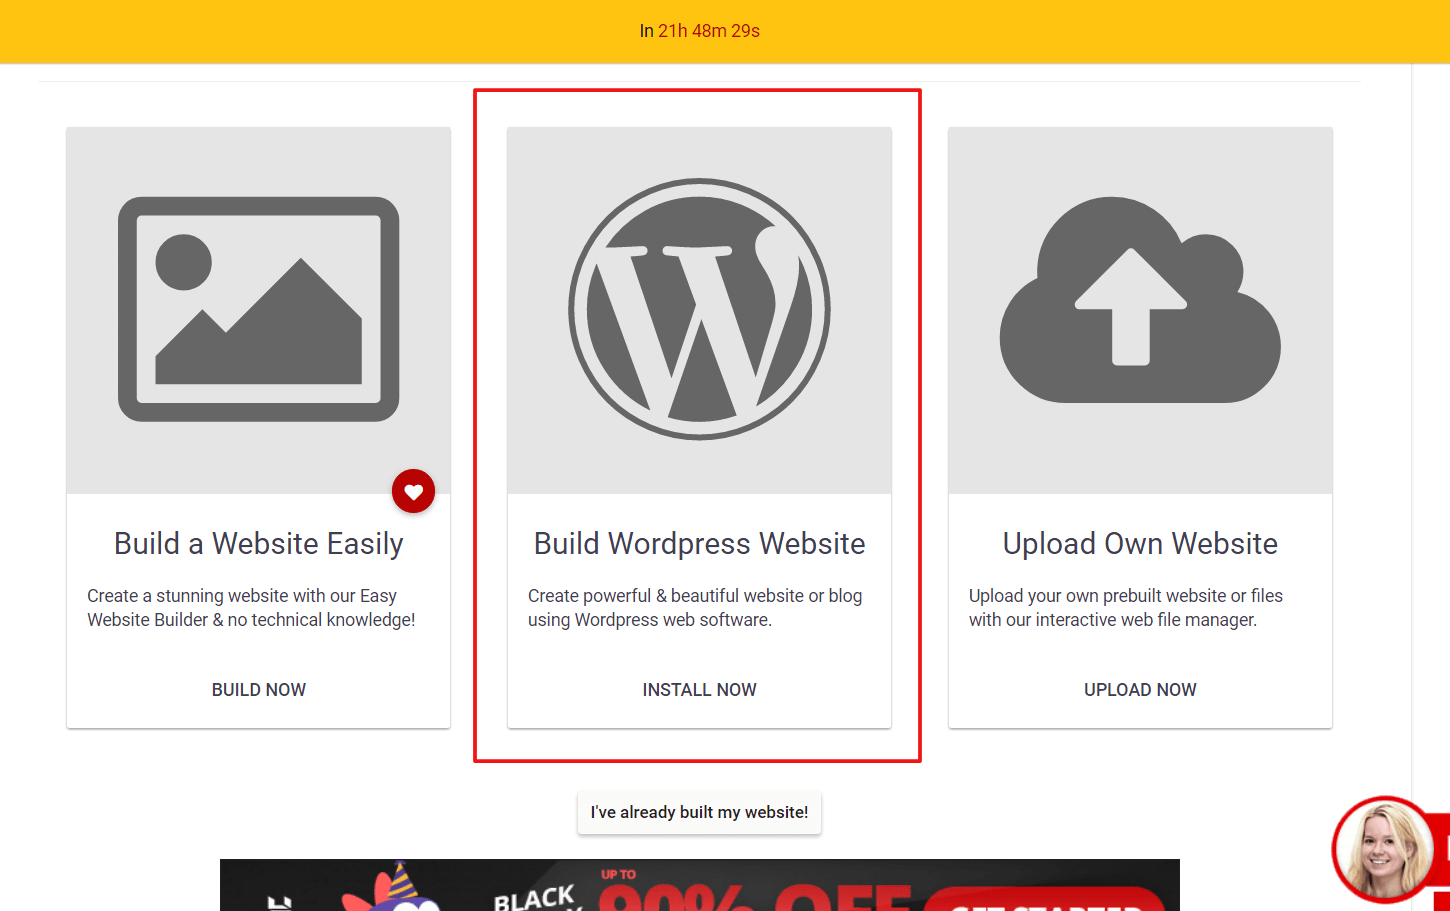Open the live chat support avatar
The image size is (1450, 911).
[1385, 849]
